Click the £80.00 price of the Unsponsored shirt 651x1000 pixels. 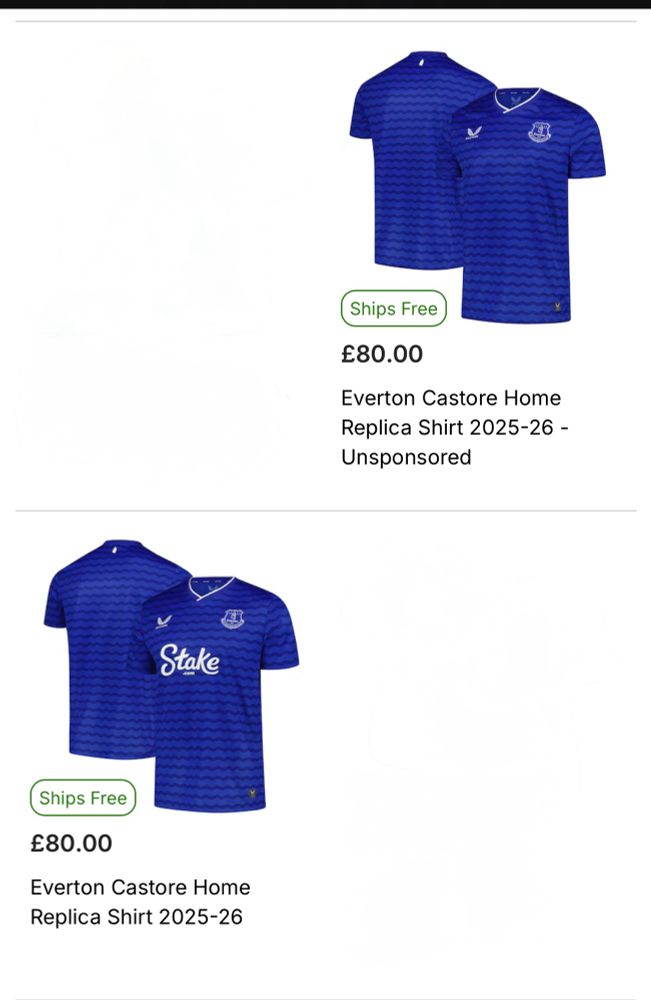pyautogui.click(x=382, y=354)
